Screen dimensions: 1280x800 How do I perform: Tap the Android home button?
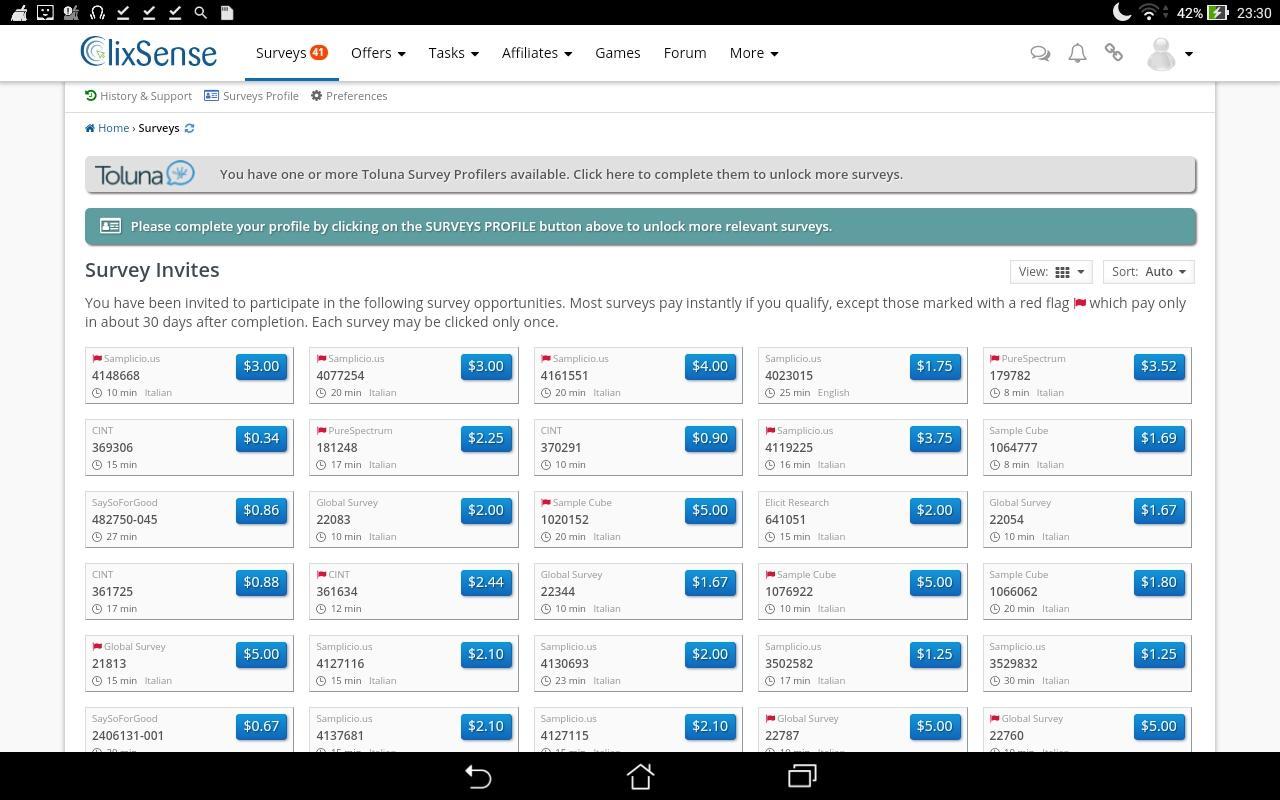pyautogui.click(x=640, y=776)
